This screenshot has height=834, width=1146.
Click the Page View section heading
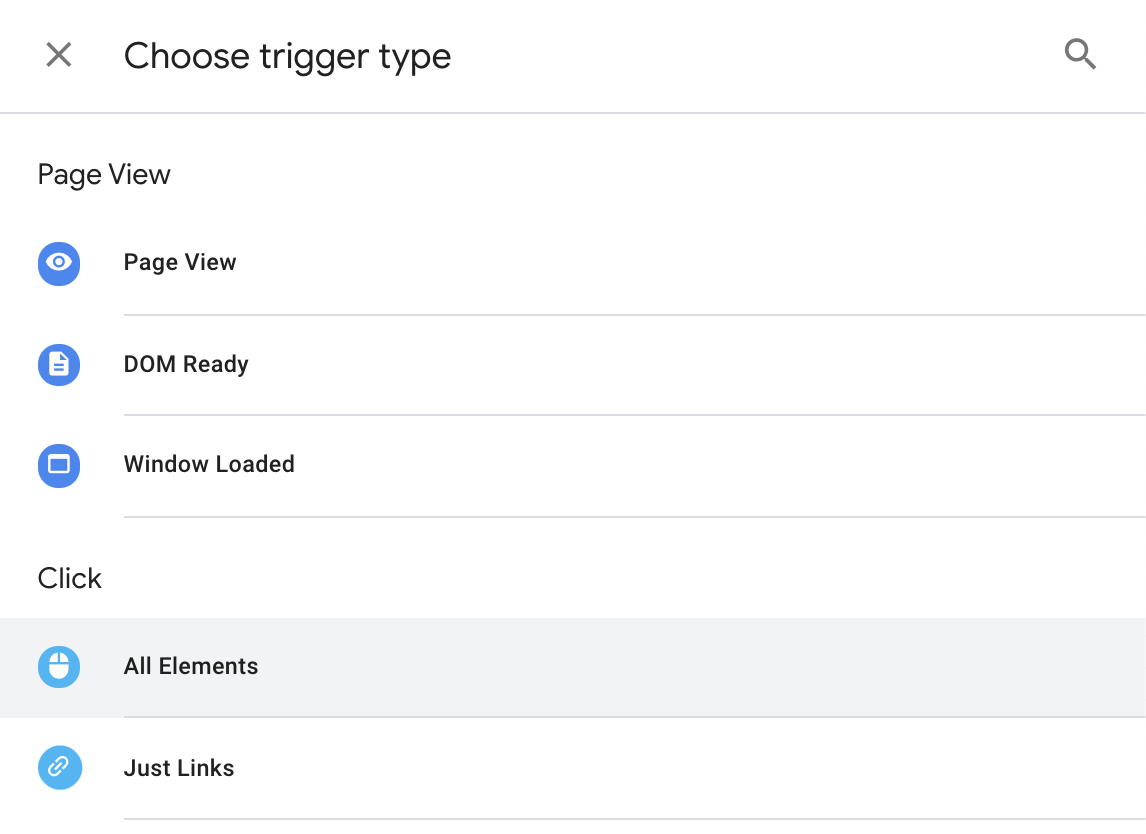104,175
